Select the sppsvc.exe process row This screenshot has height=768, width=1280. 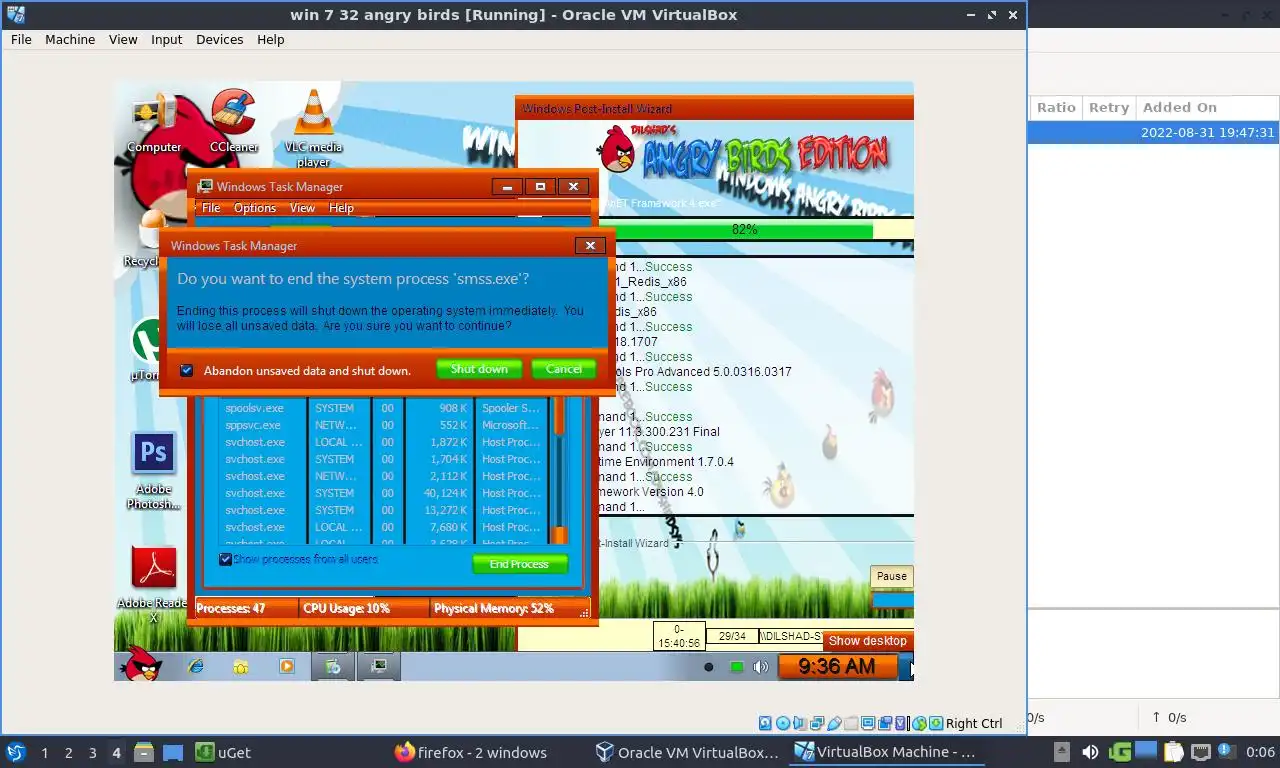pyautogui.click(x=384, y=425)
